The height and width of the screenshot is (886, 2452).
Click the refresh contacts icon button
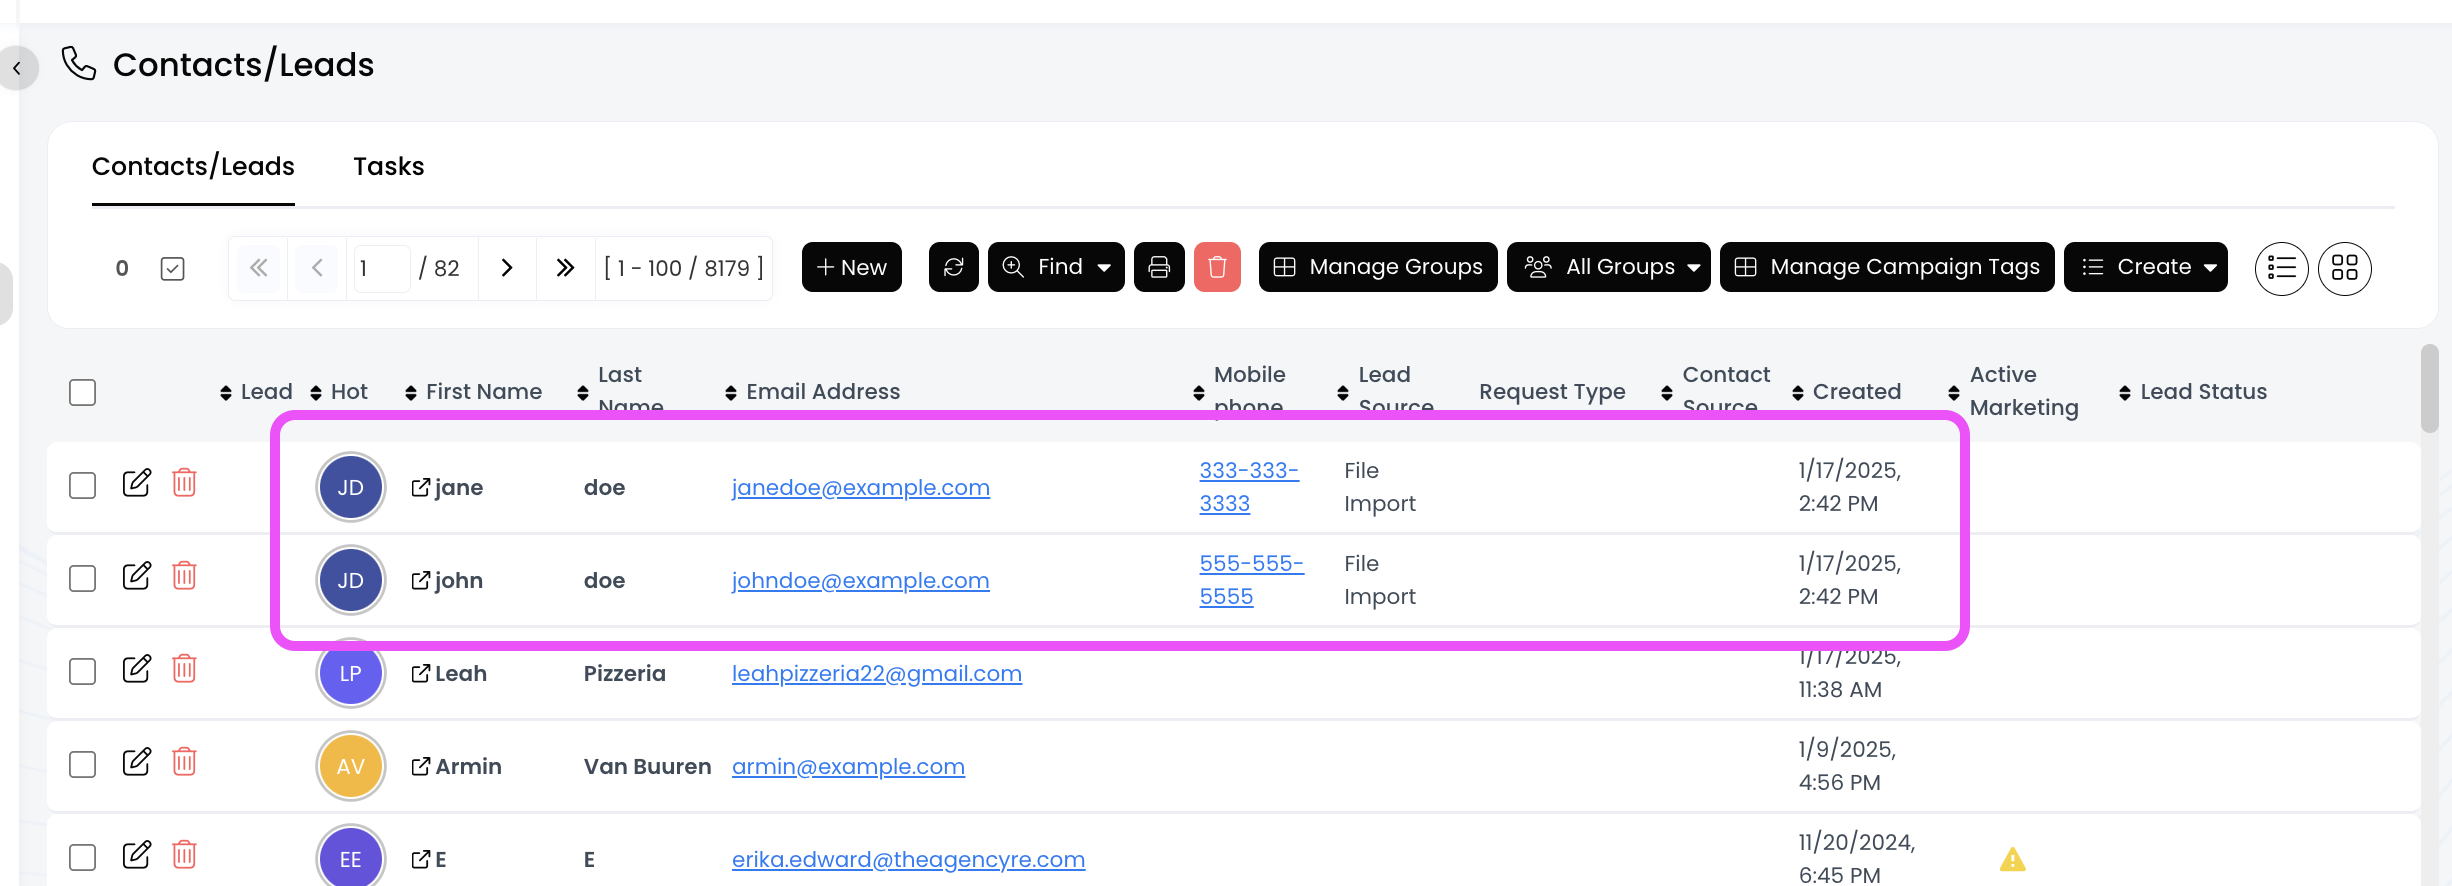point(953,267)
